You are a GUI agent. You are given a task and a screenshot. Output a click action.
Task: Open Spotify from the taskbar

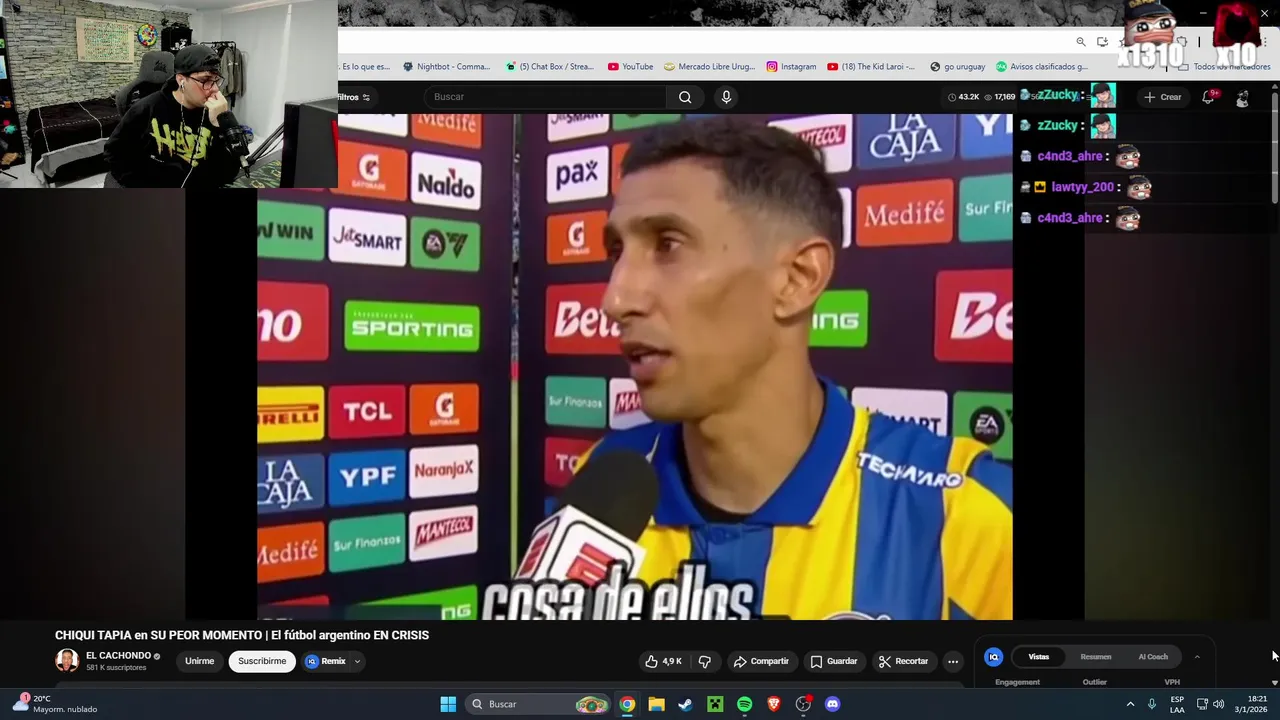tap(744, 704)
